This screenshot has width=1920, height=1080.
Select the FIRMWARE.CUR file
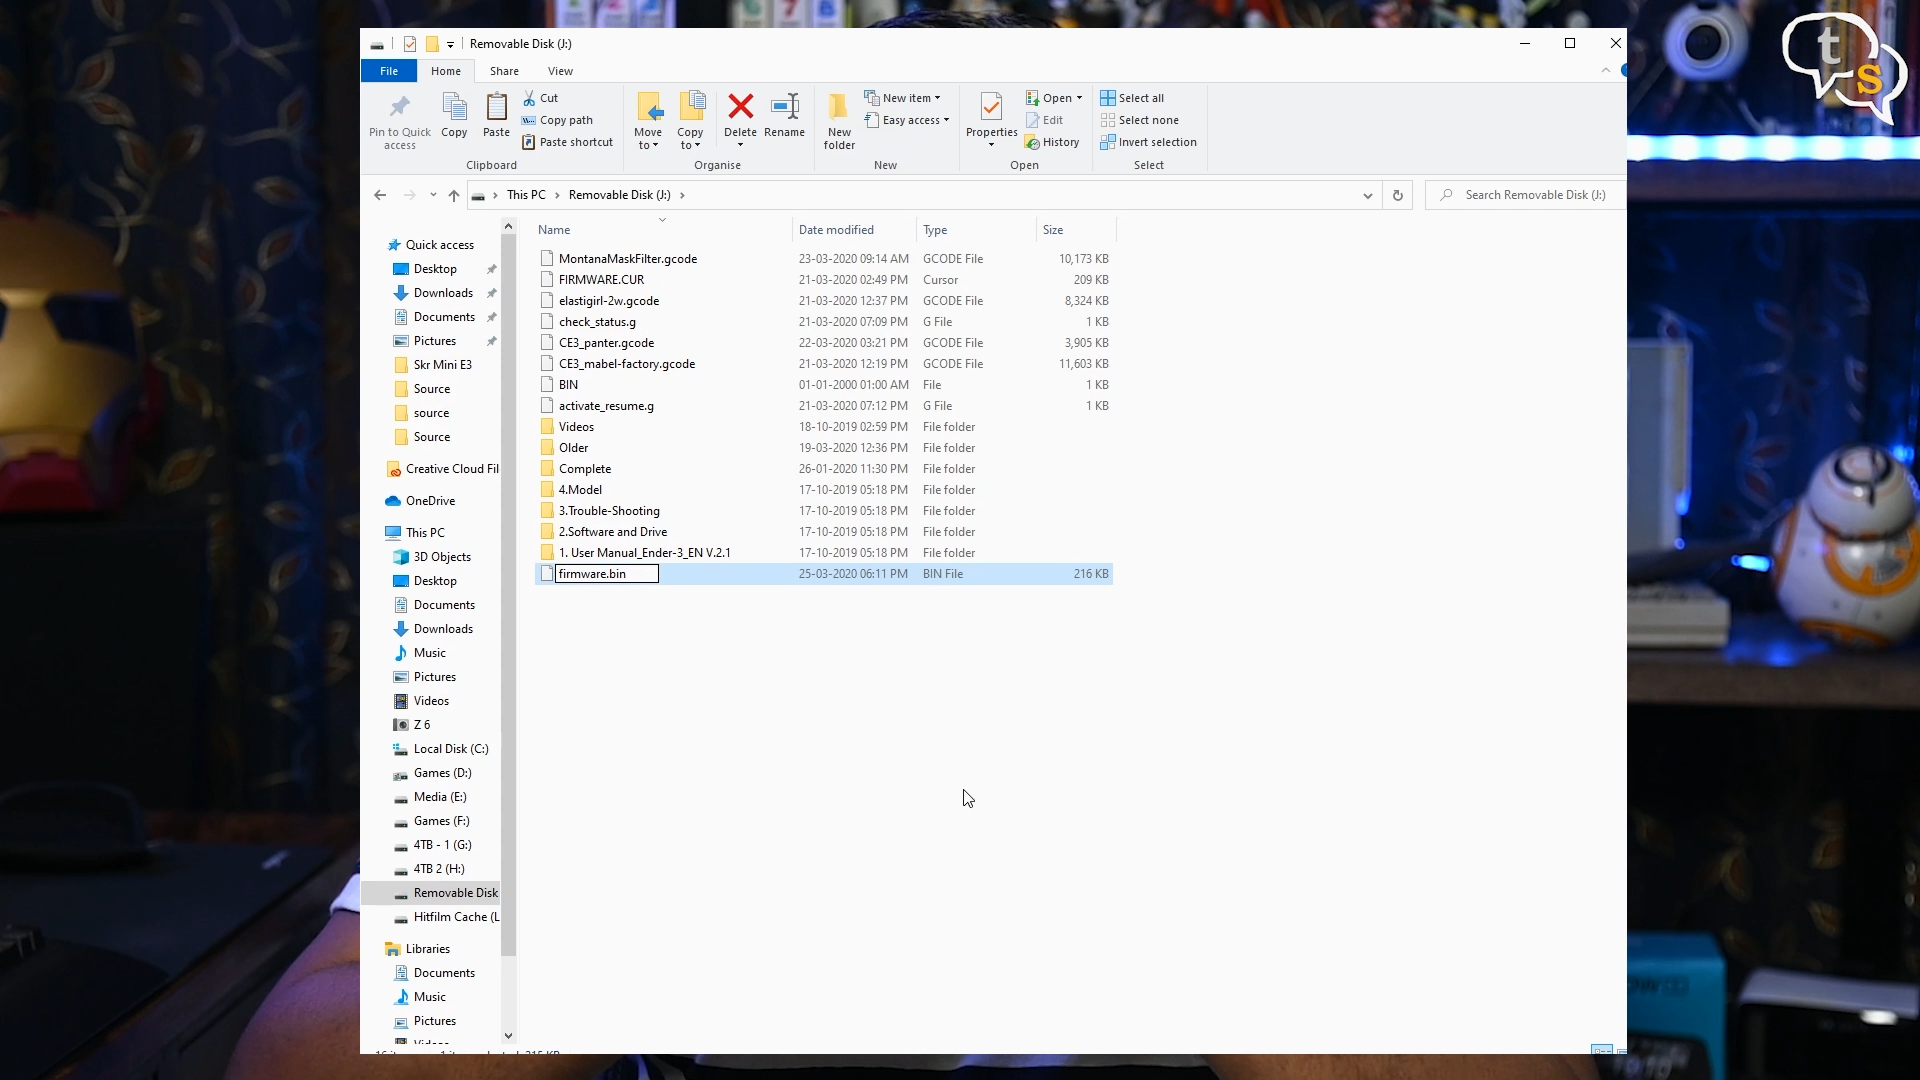(x=601, y=280)
